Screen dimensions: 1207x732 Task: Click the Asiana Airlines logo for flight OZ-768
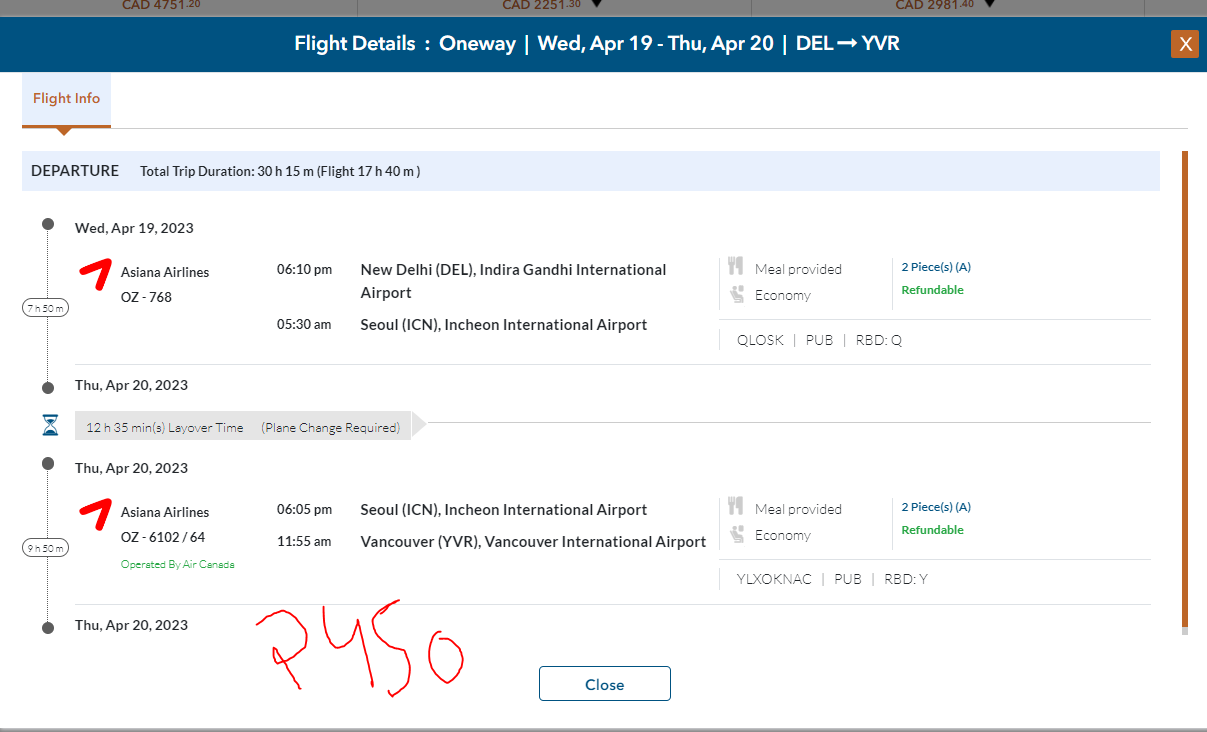click(96, 274)
